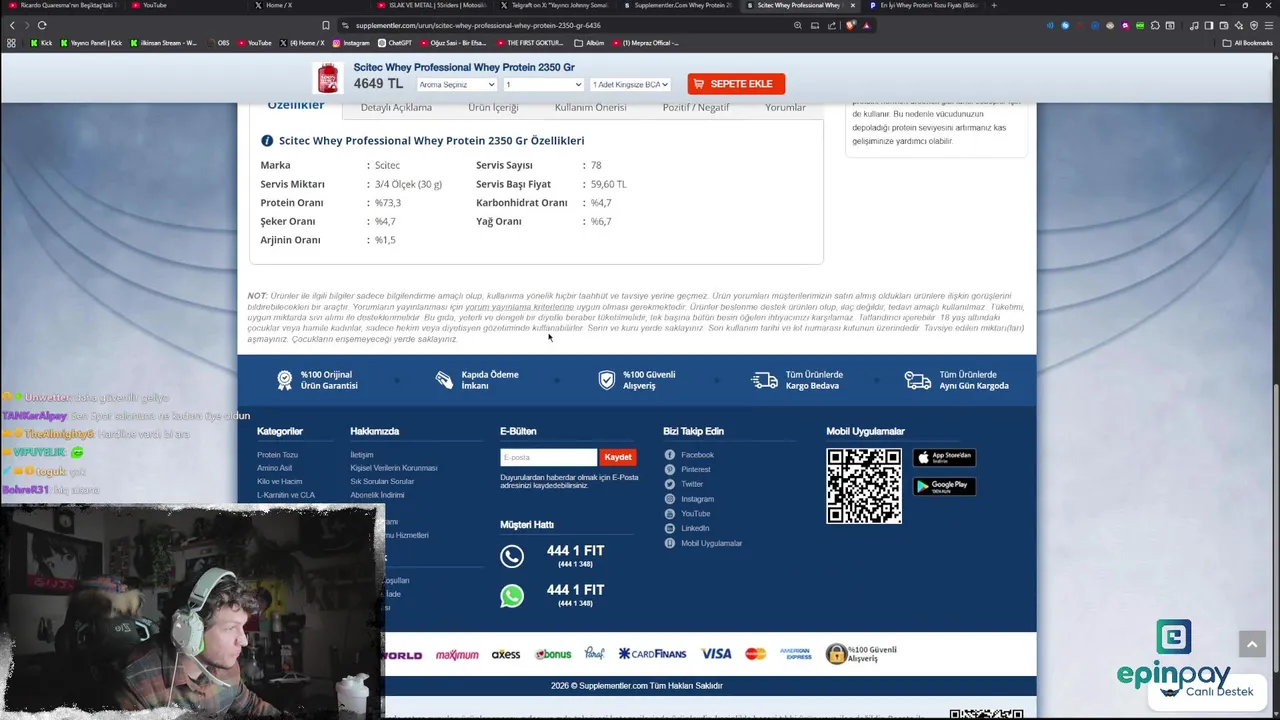Image resolution: width=1280 pixels, height=720 pixels.
Task: Click the Instagram icon in footer
Action: coord(670,499)
